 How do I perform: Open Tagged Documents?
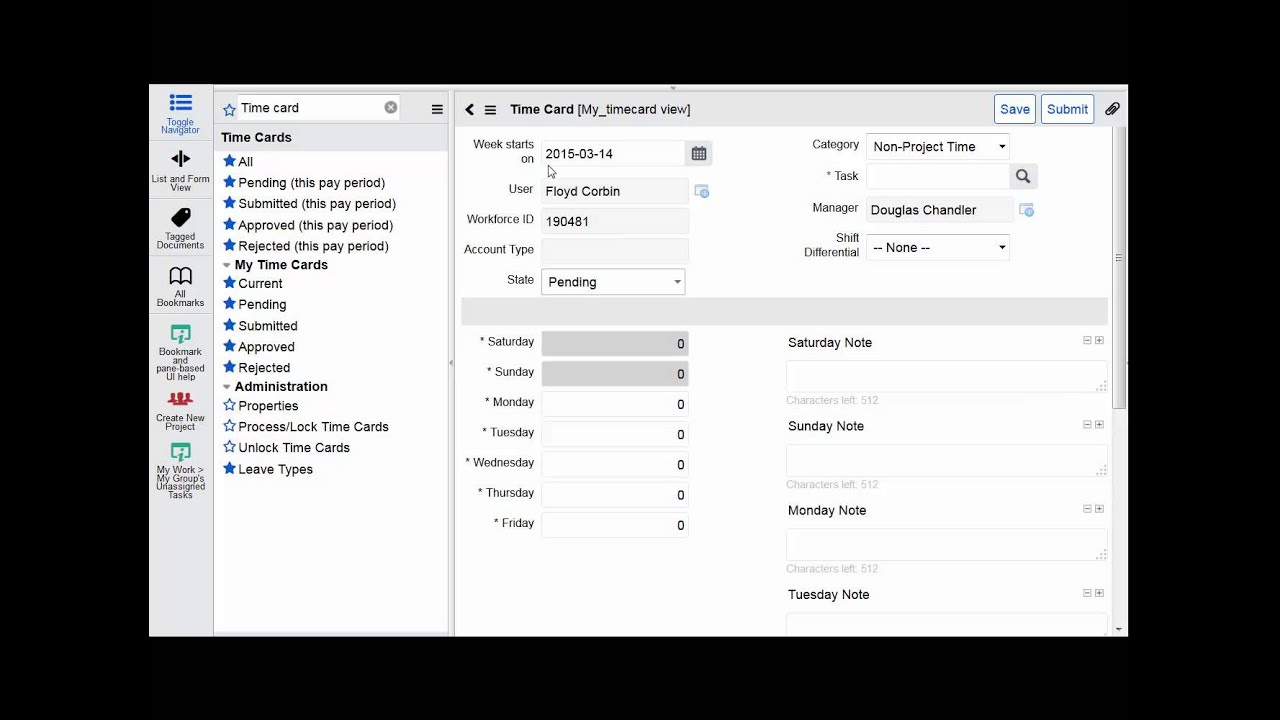click(x=180, y=228)
